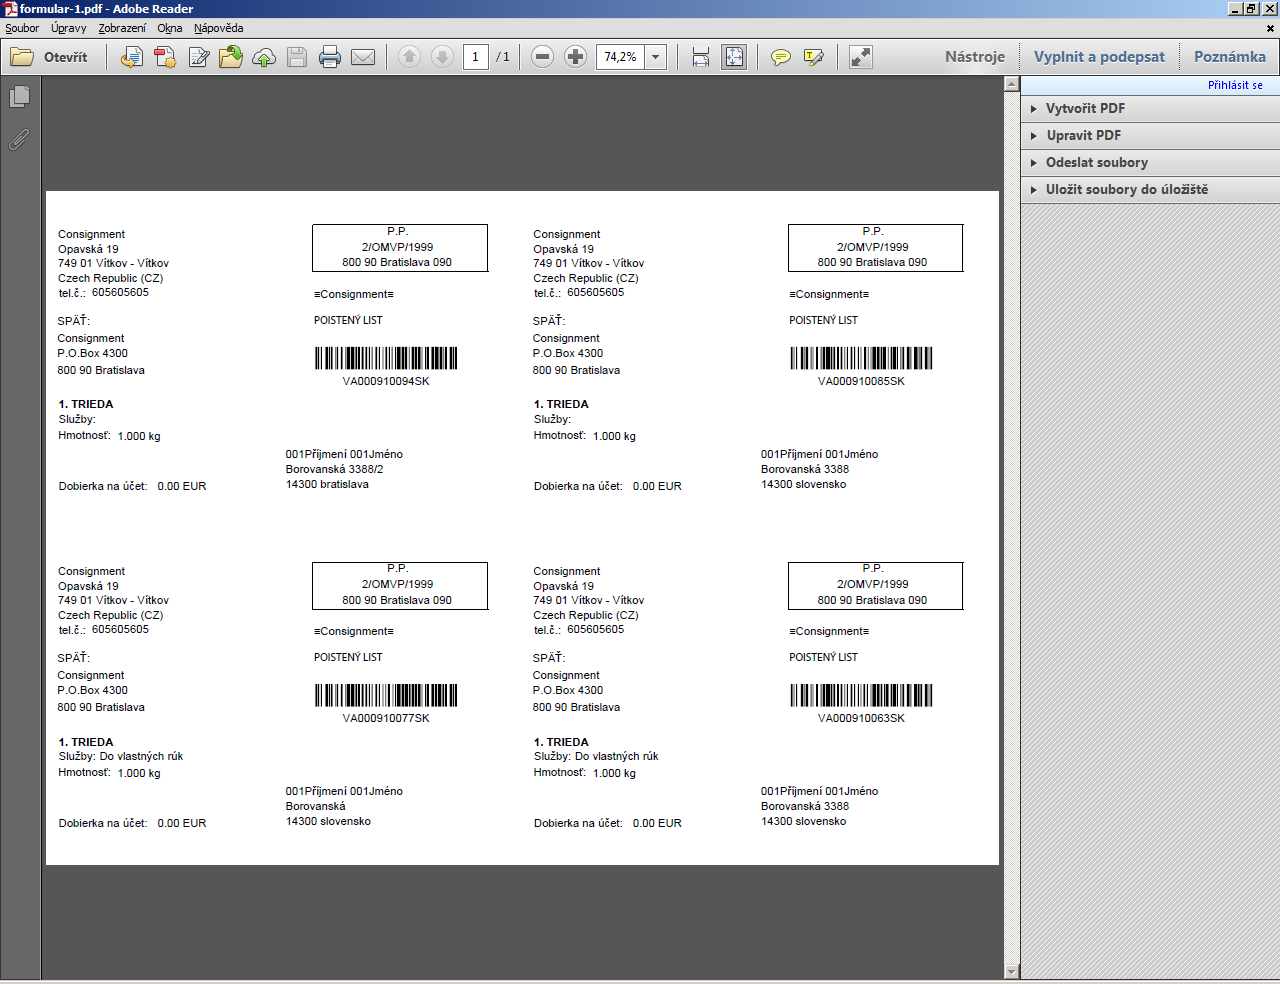Click the save floppy disk icon
Screen dimensions: 1280x984
297,57
